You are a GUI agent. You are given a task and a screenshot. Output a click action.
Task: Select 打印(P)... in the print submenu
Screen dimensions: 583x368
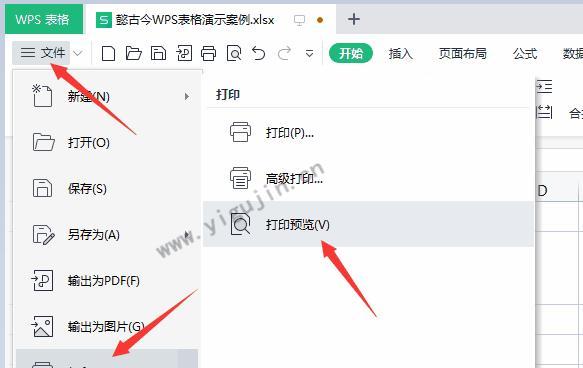(368, 133)
